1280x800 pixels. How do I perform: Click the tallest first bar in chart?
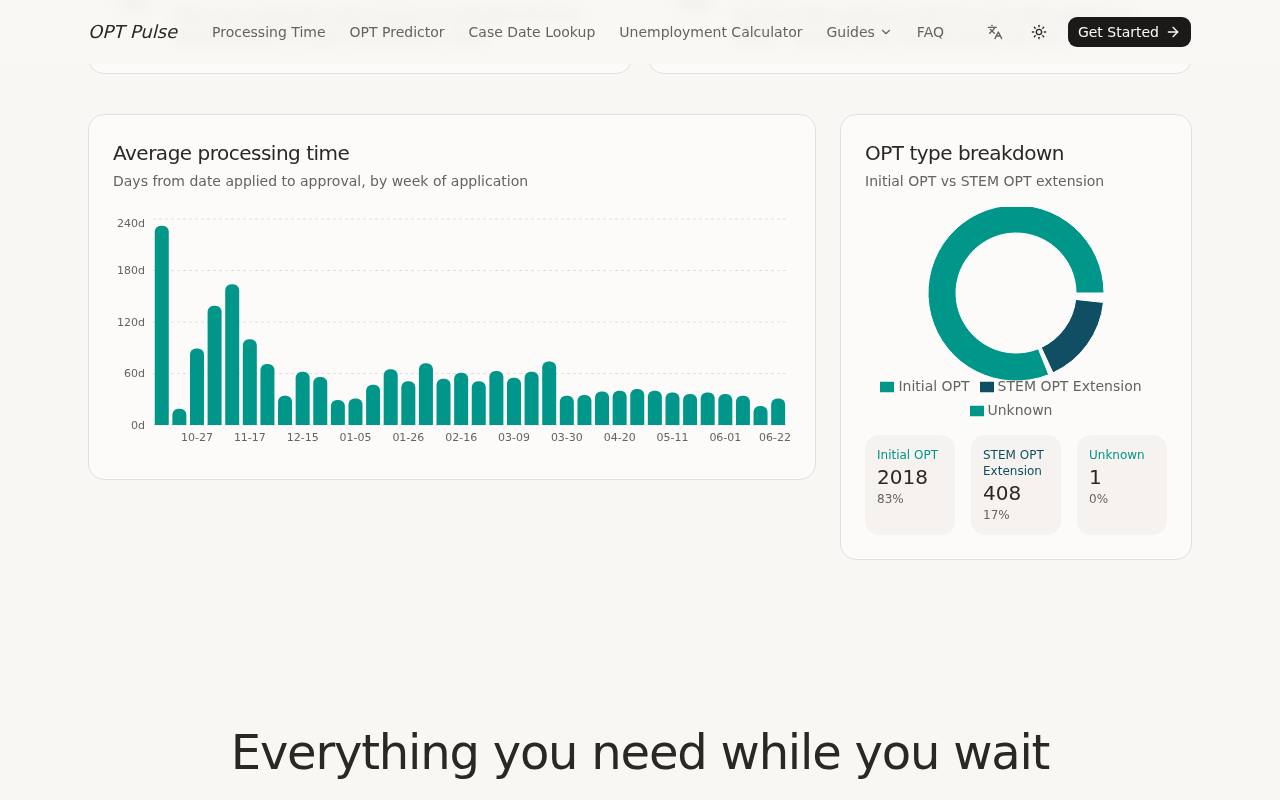point(162,325)
